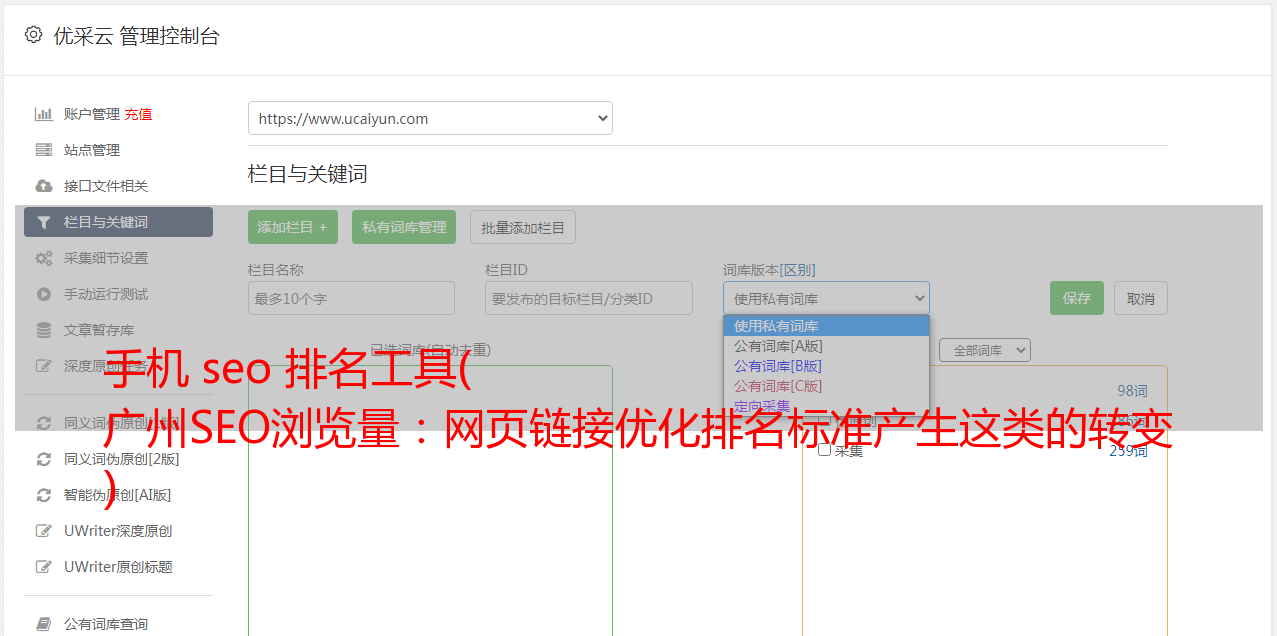Click the gears icon for 采集细节设置

click(x=43, y=258)
